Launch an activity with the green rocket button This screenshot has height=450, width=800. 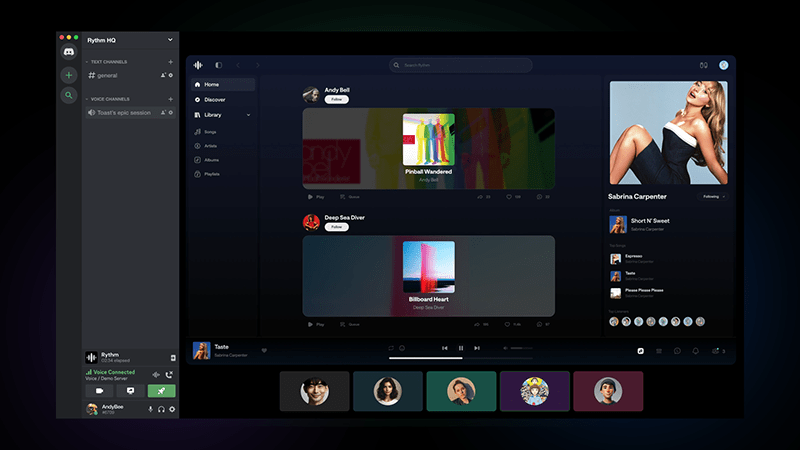point(161,391)
